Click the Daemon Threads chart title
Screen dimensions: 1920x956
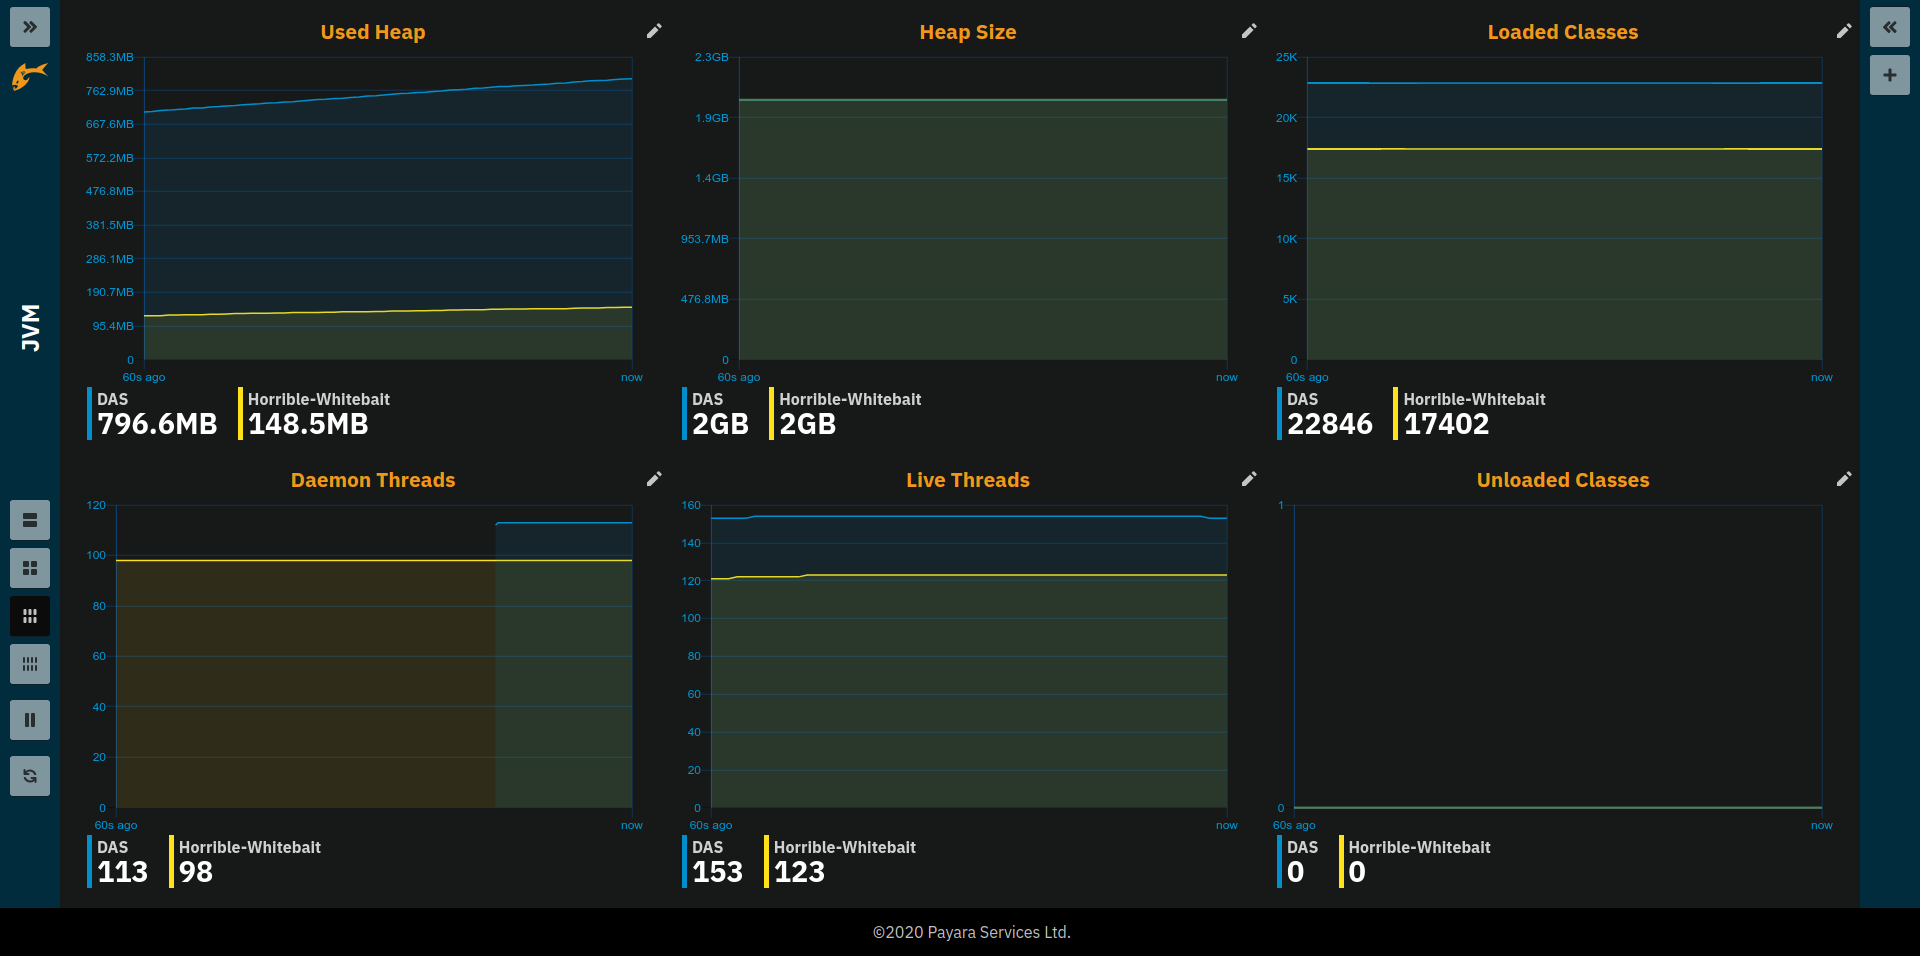[x=373, y=480]
